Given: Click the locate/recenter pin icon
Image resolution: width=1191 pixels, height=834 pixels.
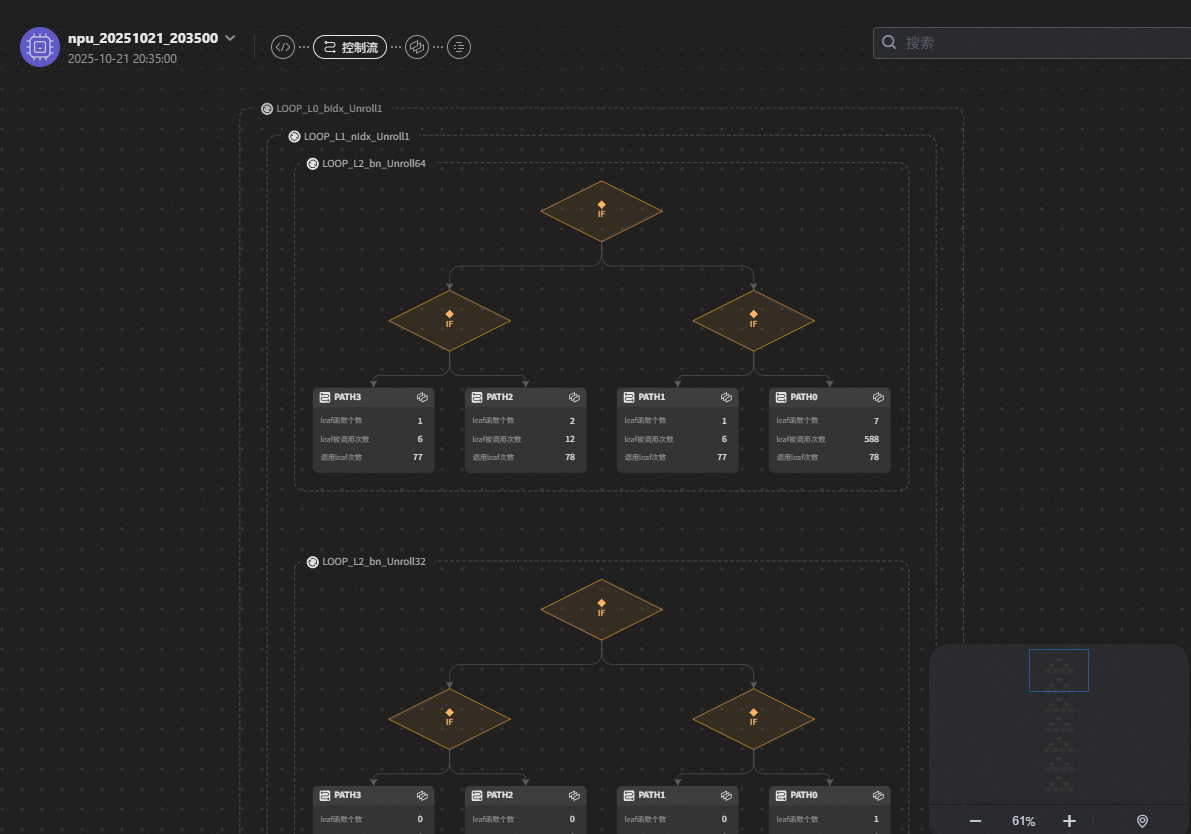Looking at the screenshot, I should point(1142,821).
